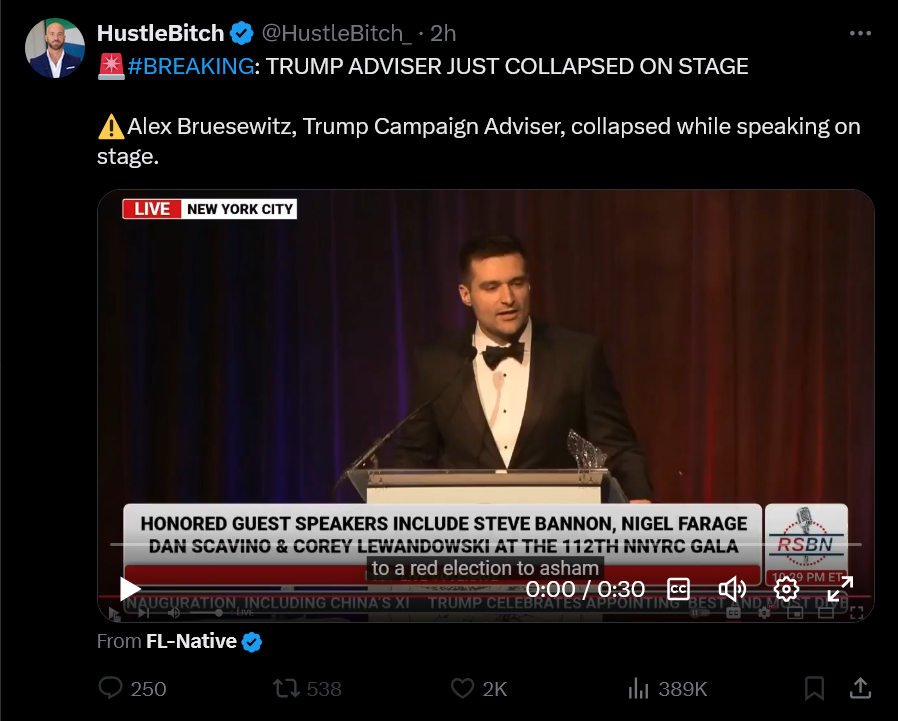Open the 2h post timestamp
The image size is (898, 721).
[443, 33]
